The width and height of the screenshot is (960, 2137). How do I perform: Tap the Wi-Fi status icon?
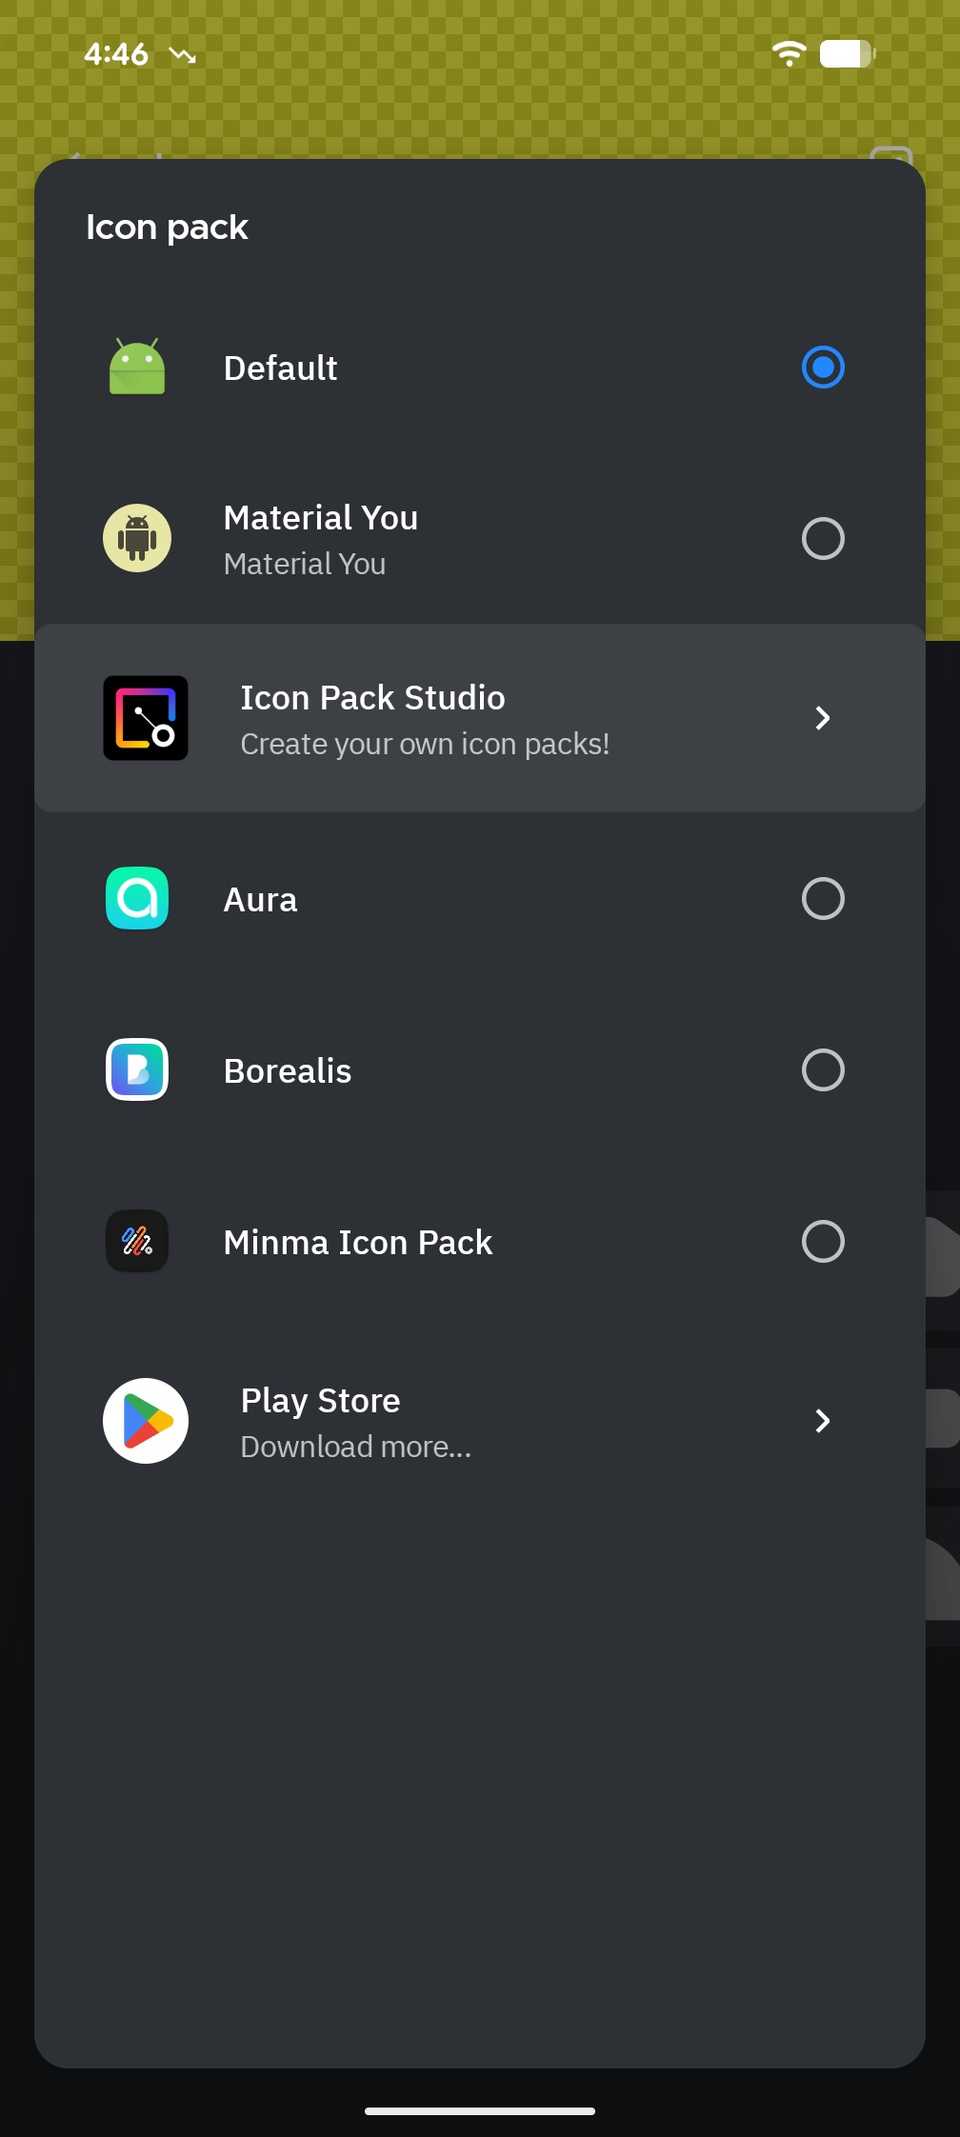pos(789,53)
